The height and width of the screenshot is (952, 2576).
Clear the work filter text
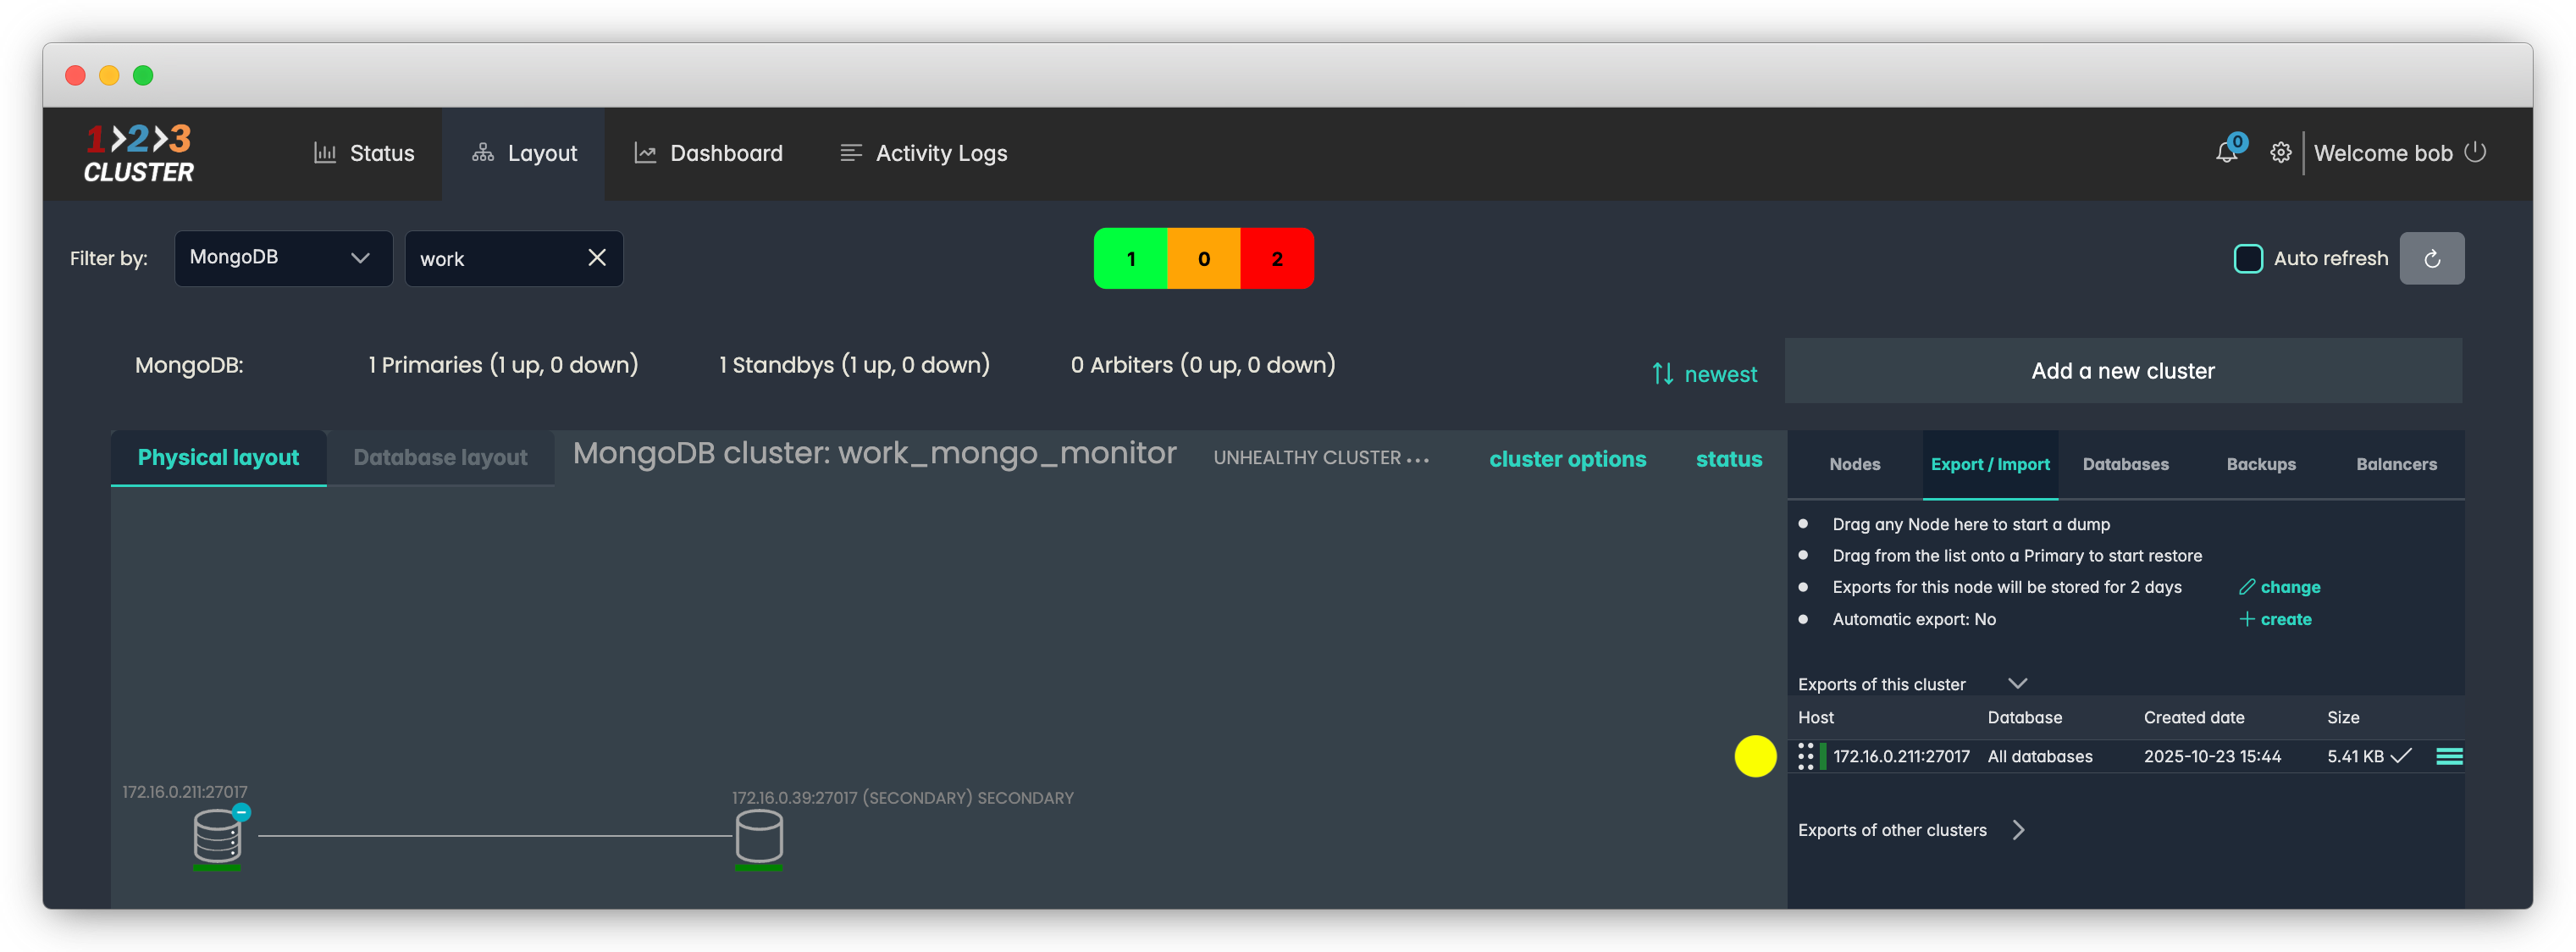[x=597, y=258]
